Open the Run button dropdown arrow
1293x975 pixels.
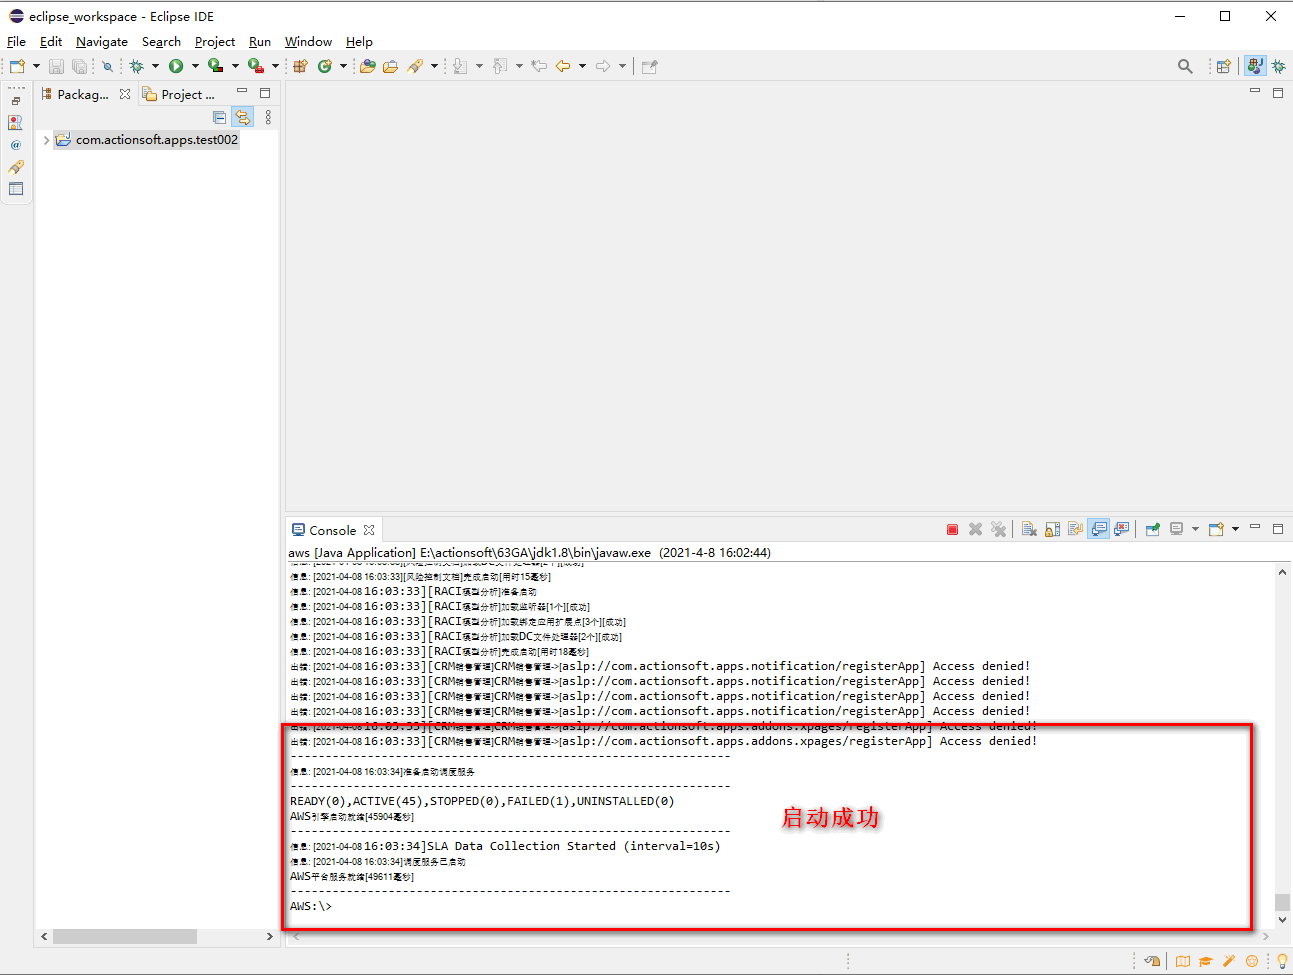(x=195, y=67)
